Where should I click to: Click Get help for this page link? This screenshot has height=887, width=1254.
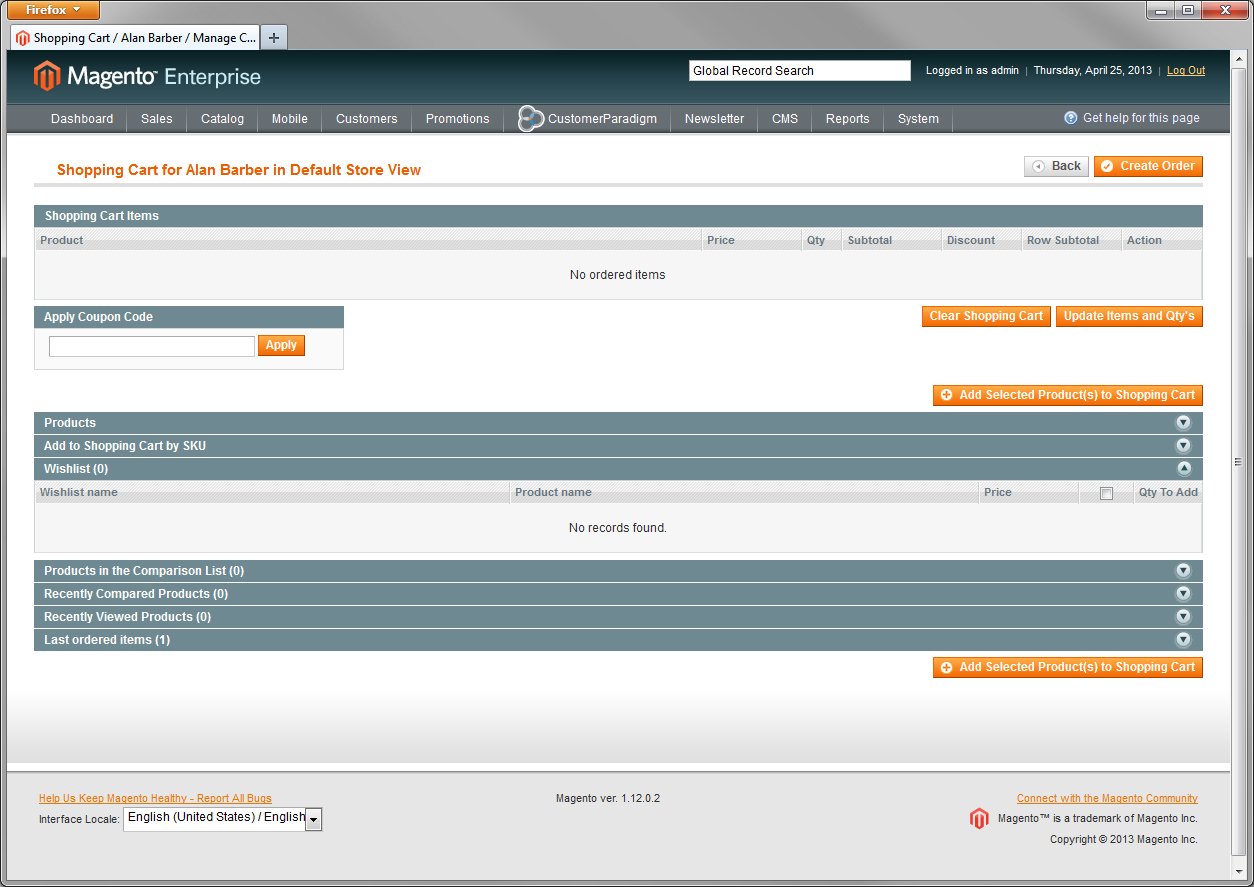click(x=1141, y=118)
